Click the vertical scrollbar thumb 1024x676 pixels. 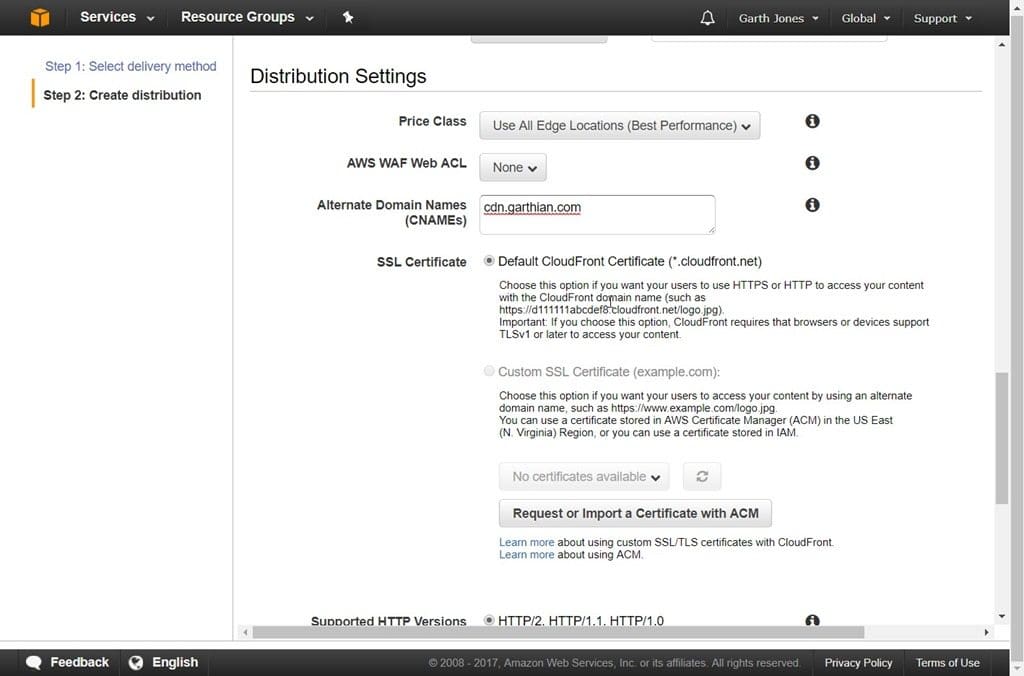1002,438
